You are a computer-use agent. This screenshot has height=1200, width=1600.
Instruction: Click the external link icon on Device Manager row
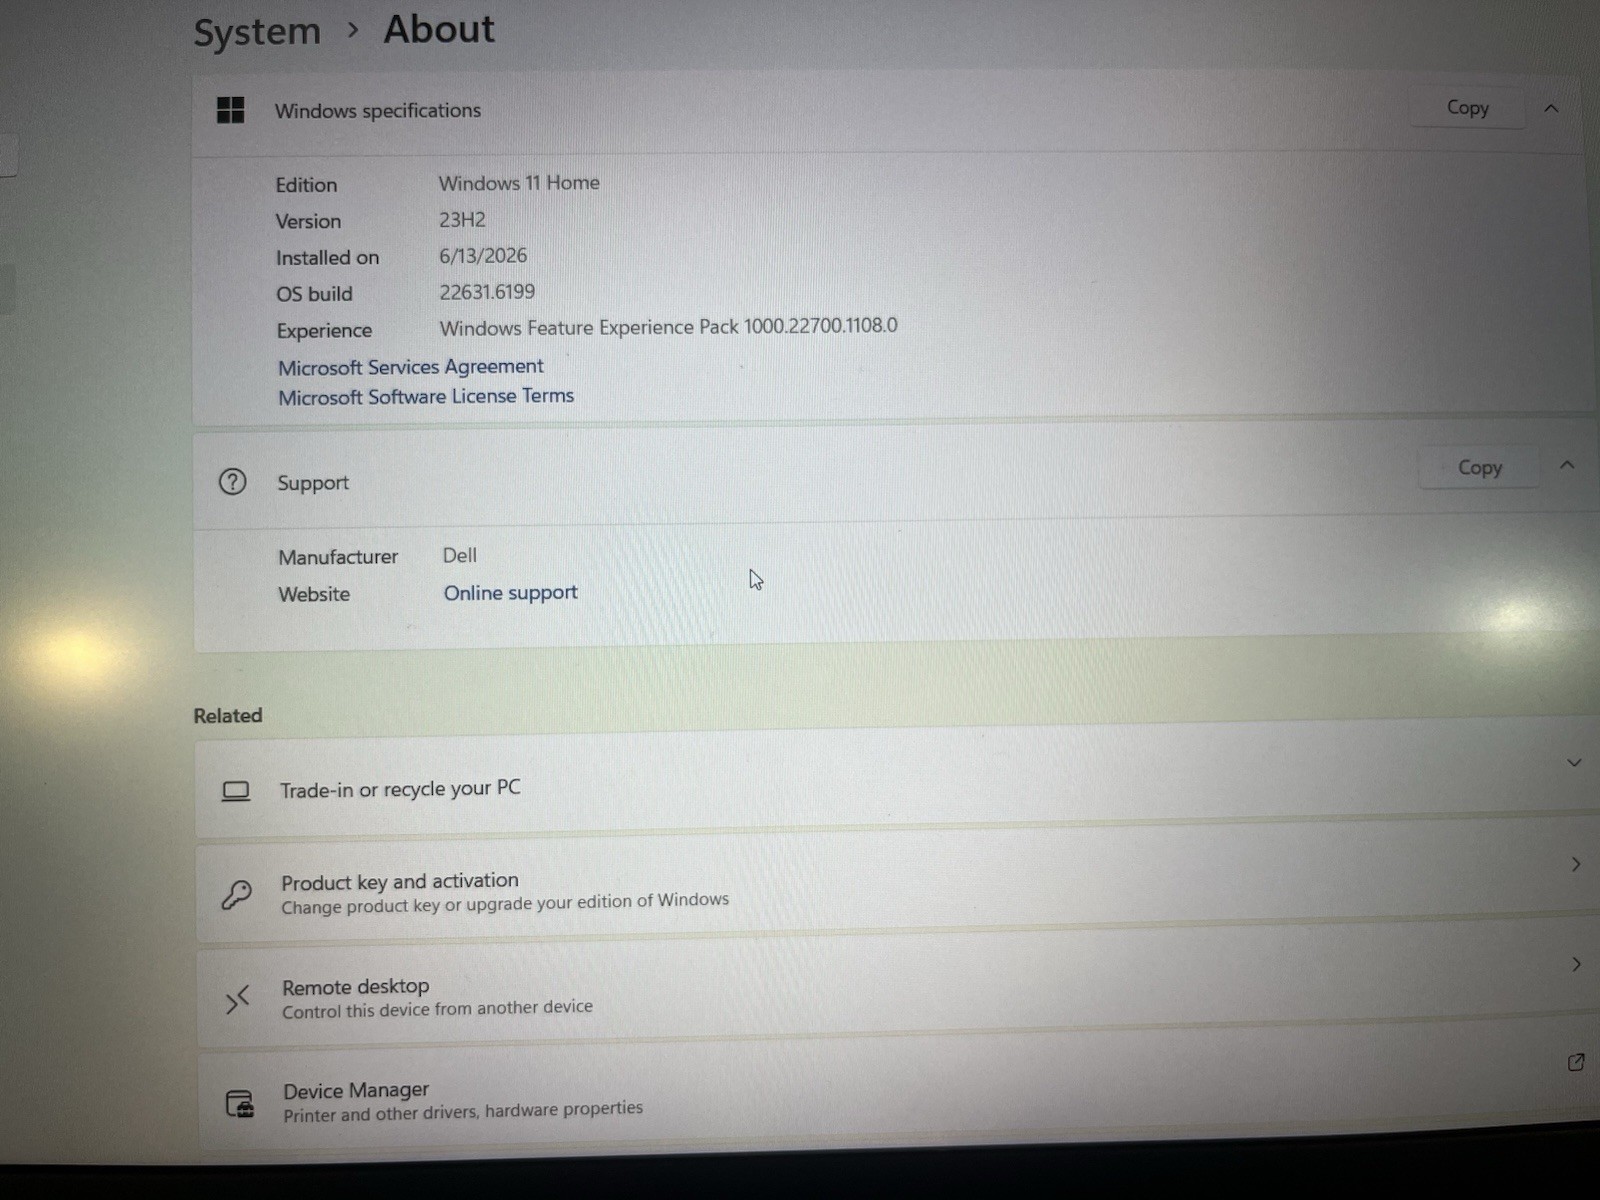(1576, 1062)
